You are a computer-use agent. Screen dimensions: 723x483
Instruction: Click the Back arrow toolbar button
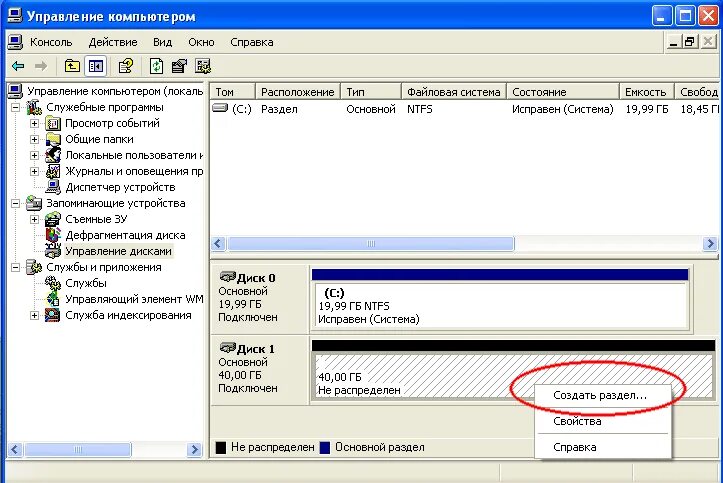point(18,66)
